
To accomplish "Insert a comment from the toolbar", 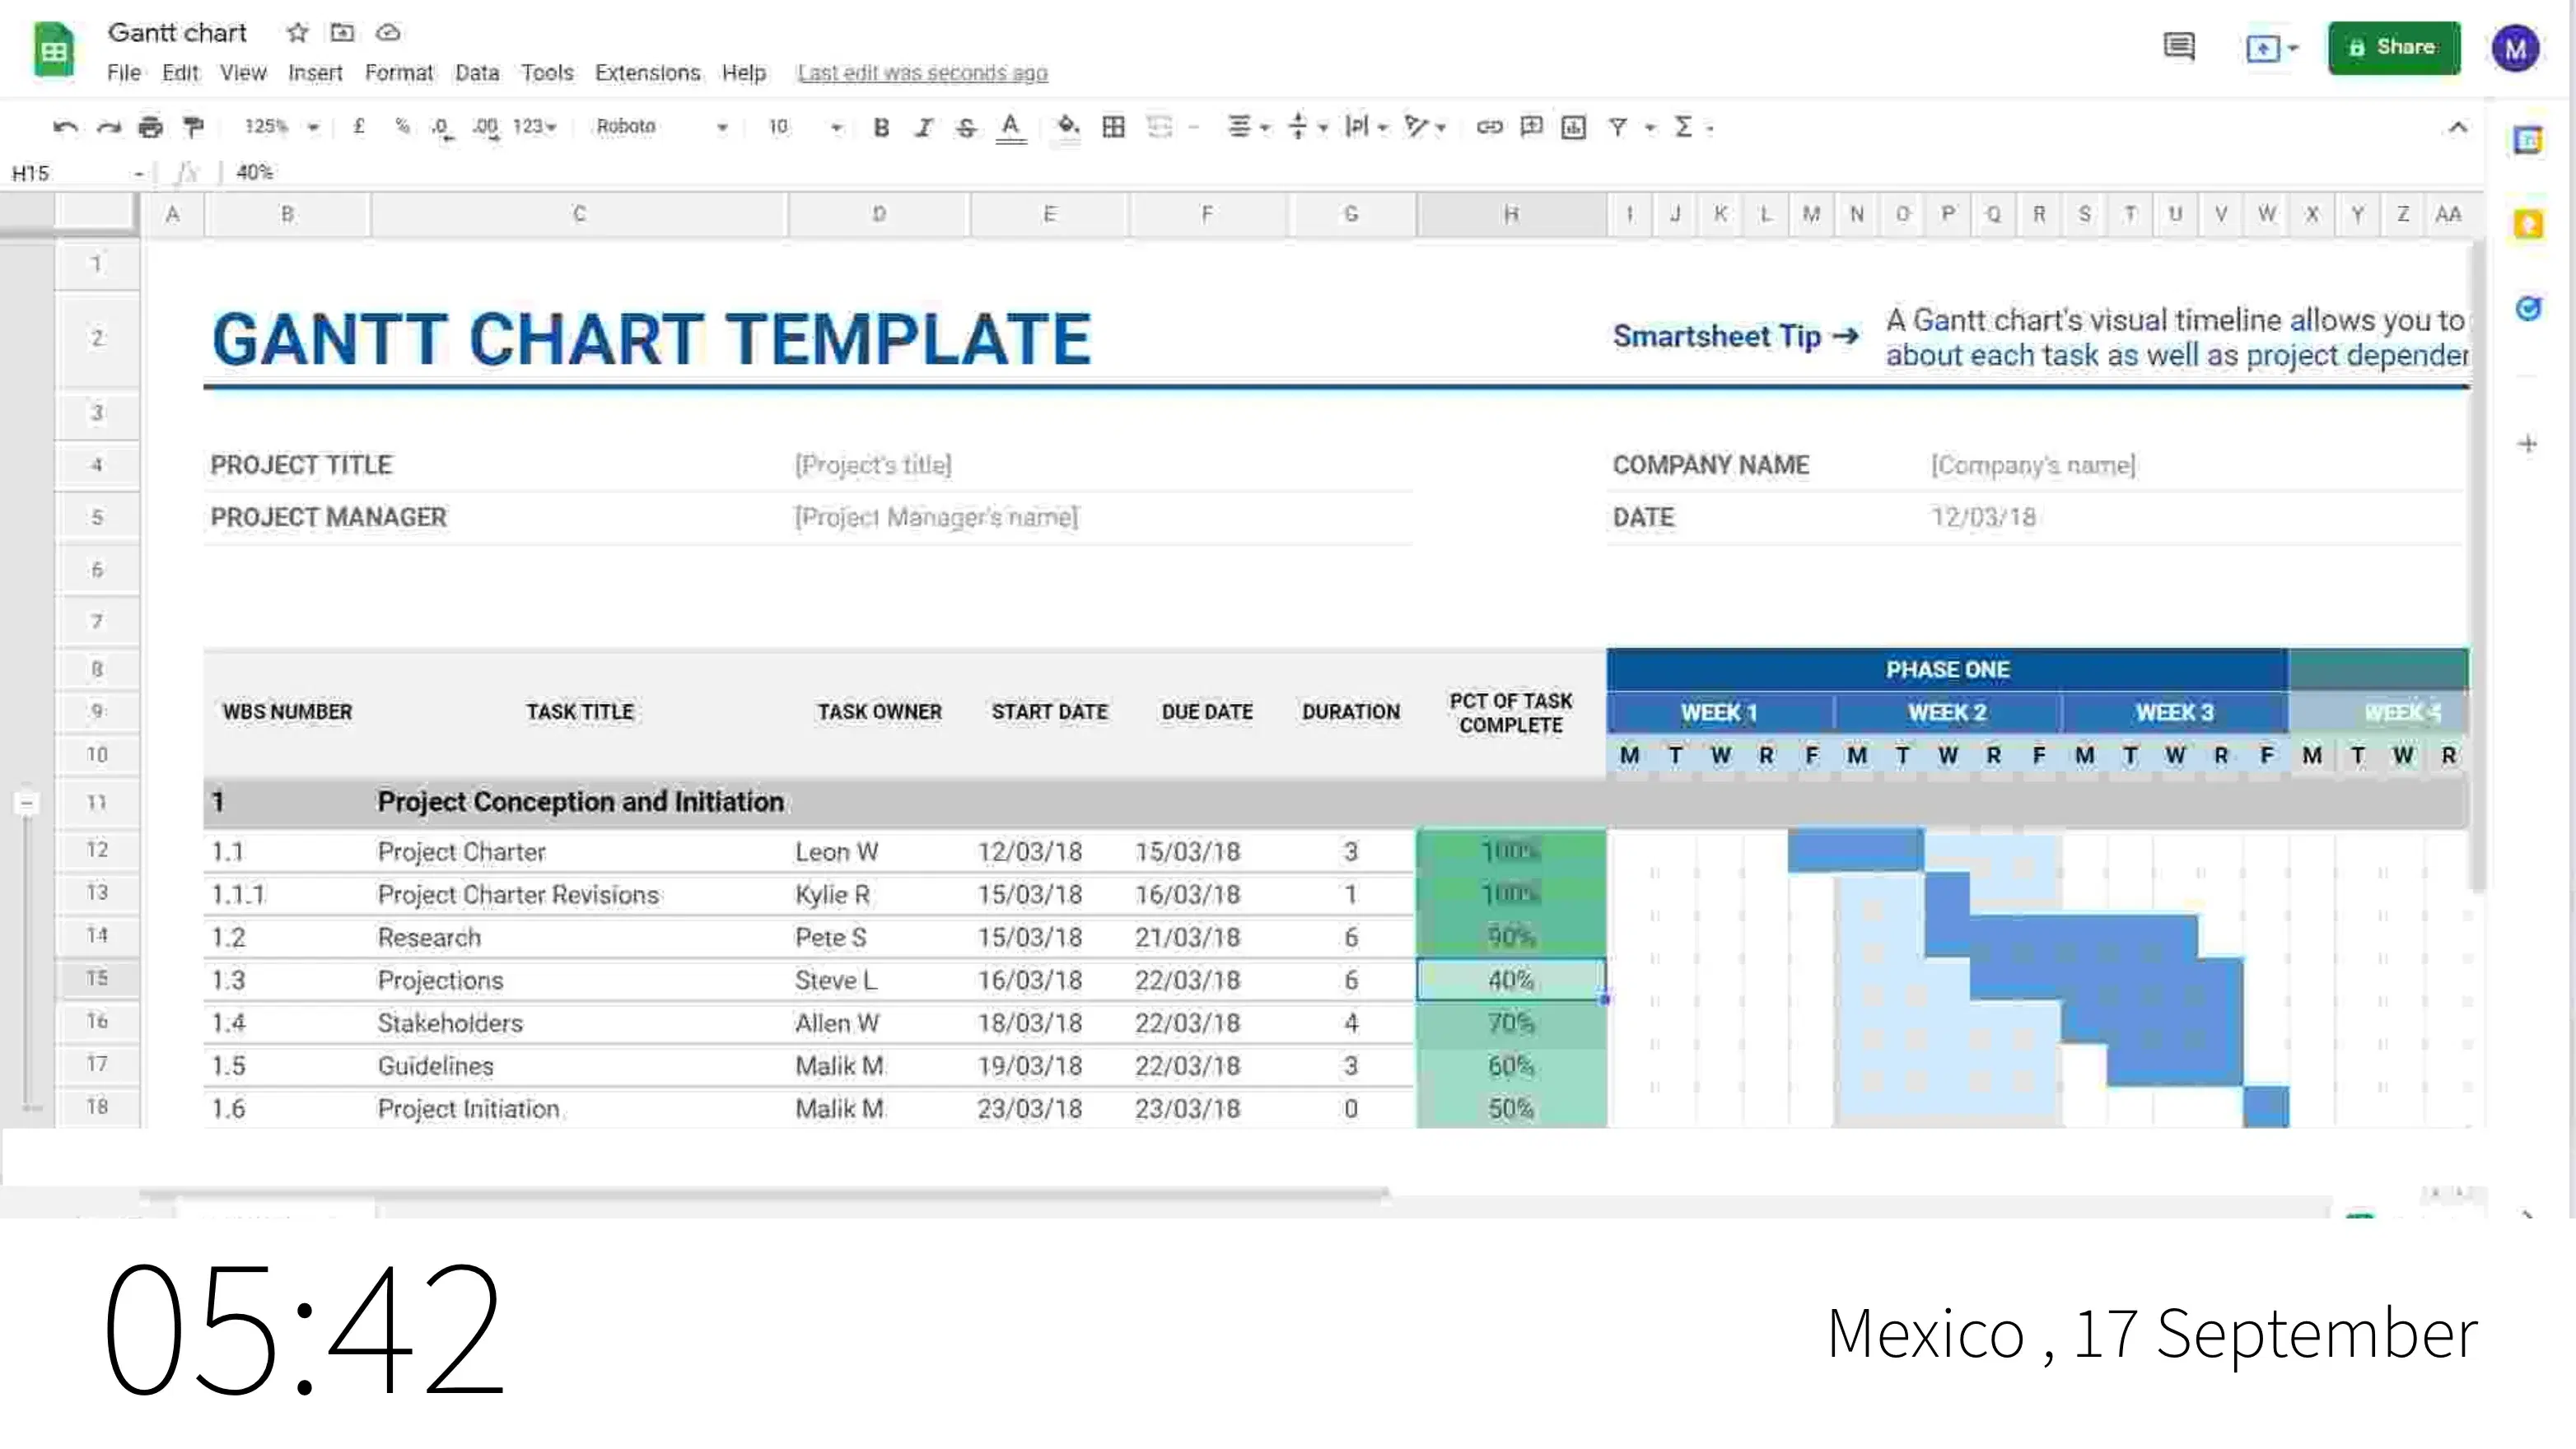I will [1532, 127].
